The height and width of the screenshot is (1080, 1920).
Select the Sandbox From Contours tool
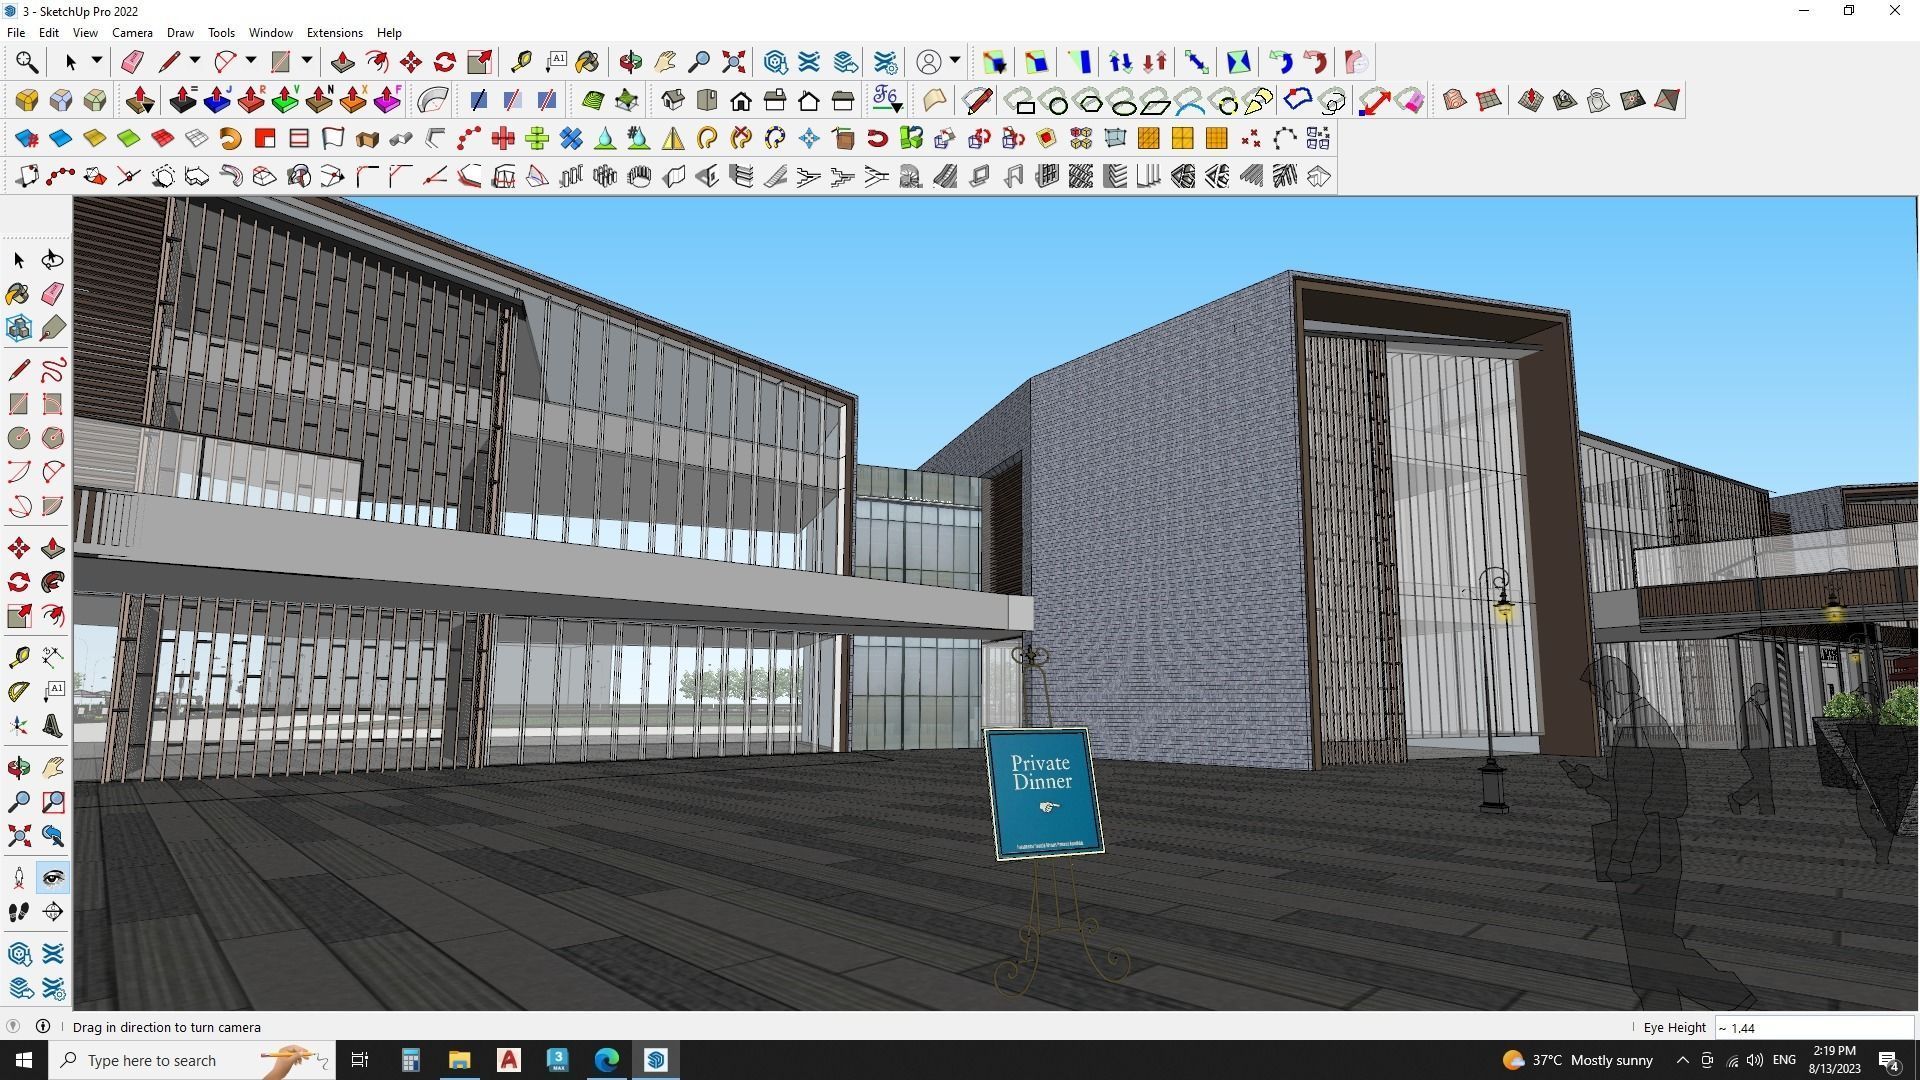(x=1455, y=100)
